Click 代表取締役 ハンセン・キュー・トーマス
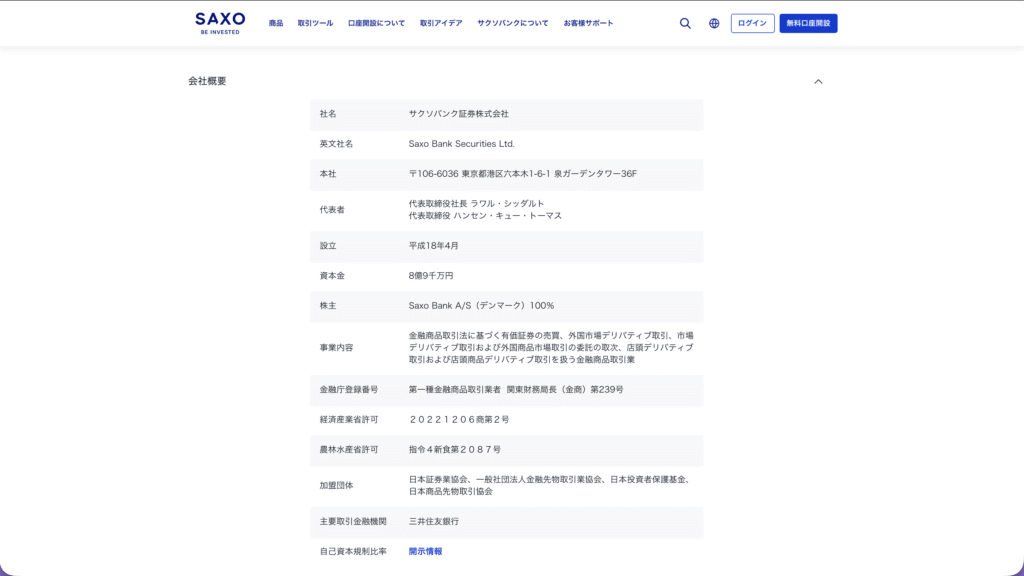Image resolution: width=1024 pixels, height=576 pixels. tap(485, 216)
